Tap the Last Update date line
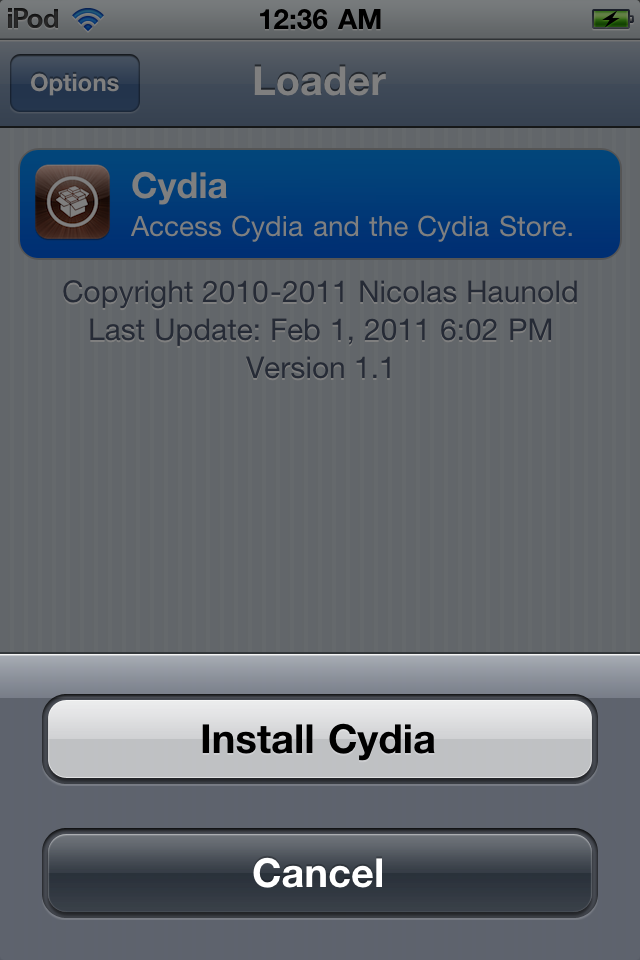Screen dimensions: 640x960 coord(320,330)
